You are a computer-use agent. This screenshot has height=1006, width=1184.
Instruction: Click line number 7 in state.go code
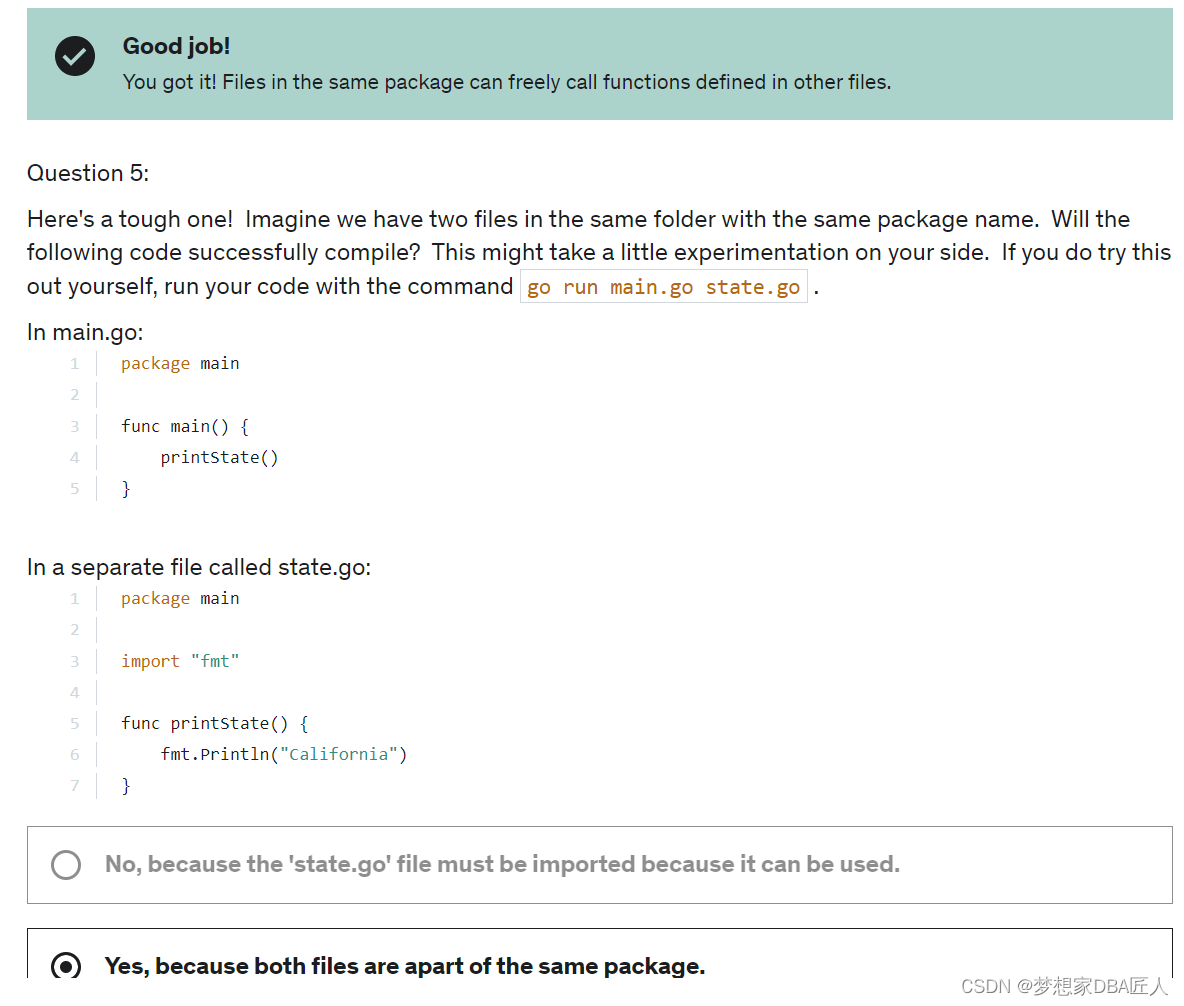pyautogui.click(x=74, y=786)
